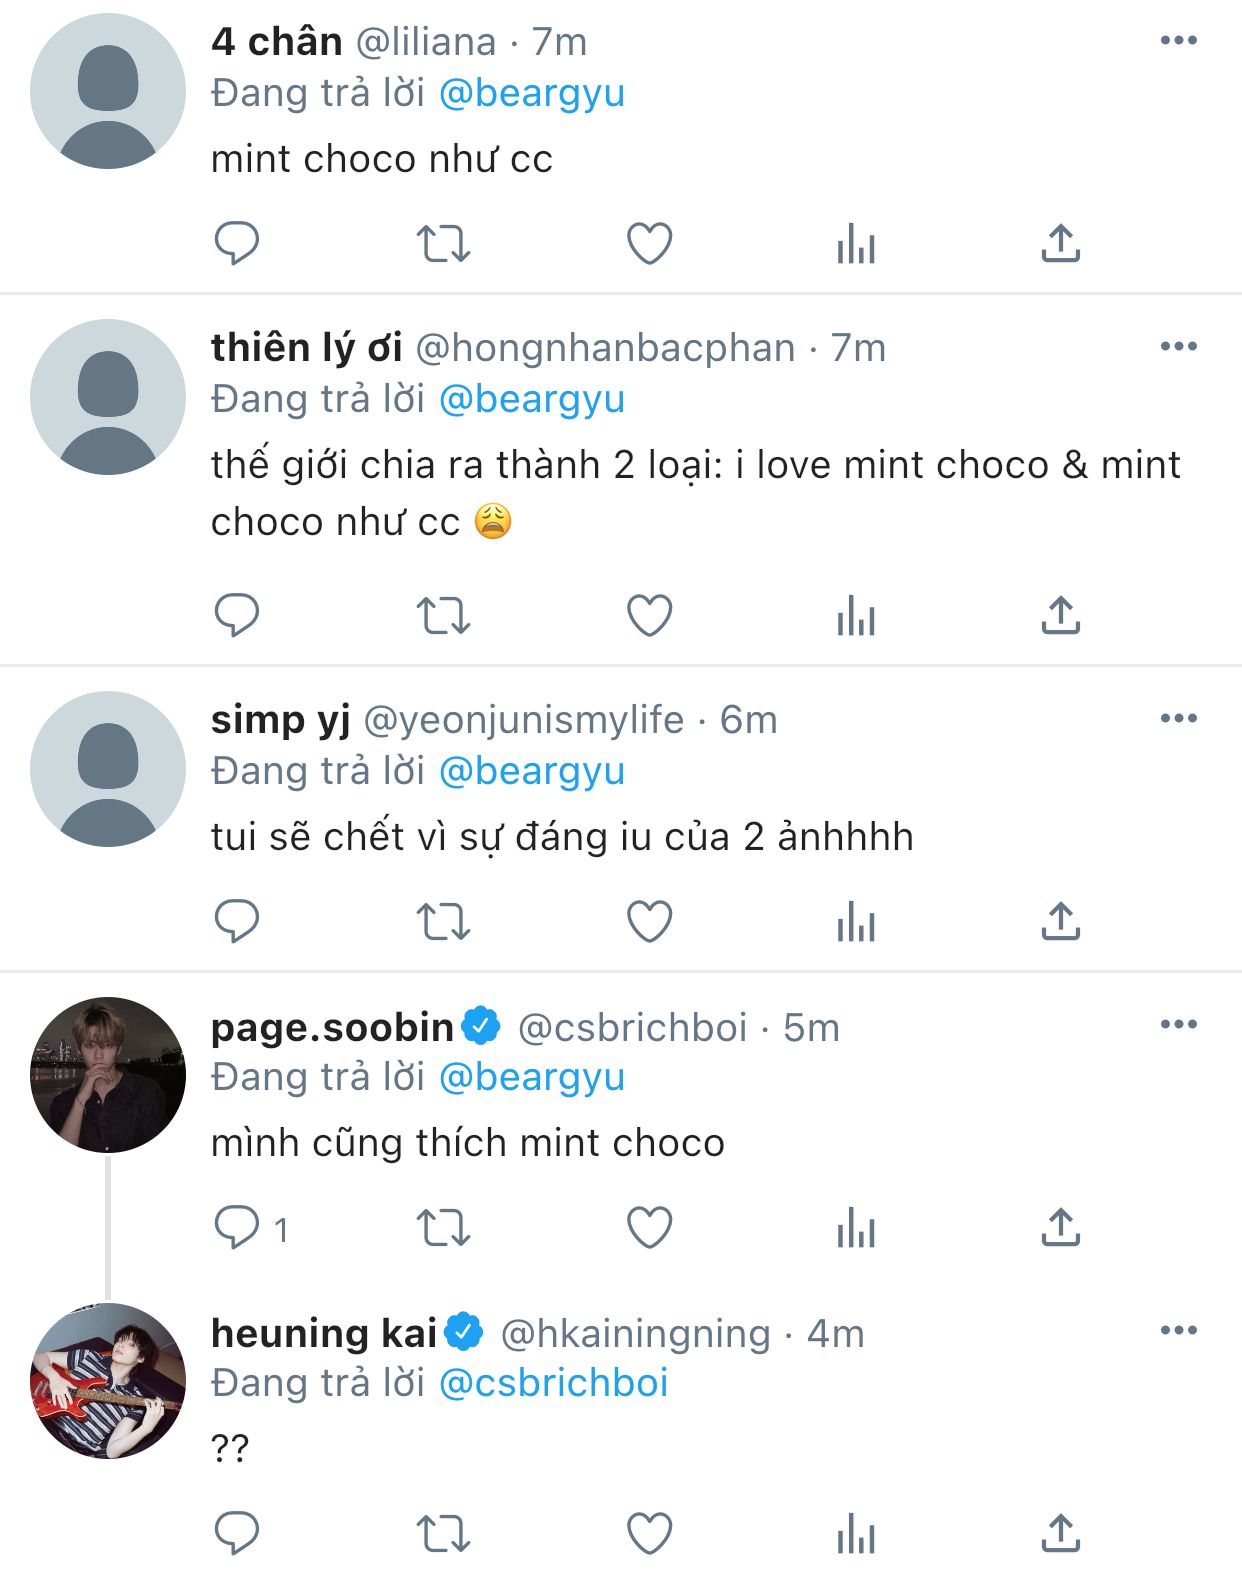Tap heuning kai's avatar photo
Image resolution: width=1242 pixels, height=1572 pixels.
108,1381
